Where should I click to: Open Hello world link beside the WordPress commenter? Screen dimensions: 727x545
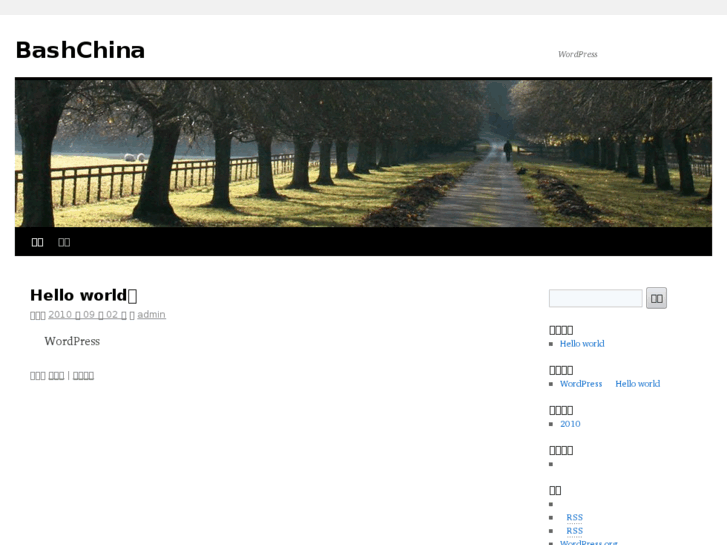tap(638, 384)
